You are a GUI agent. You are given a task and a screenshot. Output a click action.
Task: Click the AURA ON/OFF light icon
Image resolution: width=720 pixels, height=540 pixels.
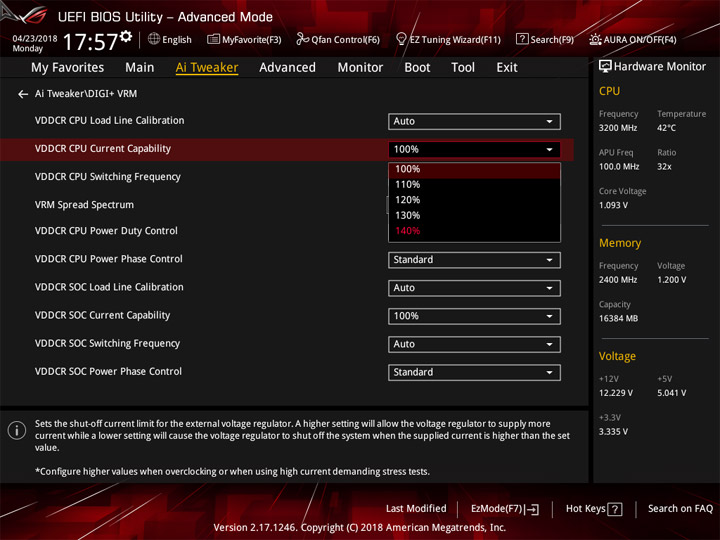pos(595,39)
